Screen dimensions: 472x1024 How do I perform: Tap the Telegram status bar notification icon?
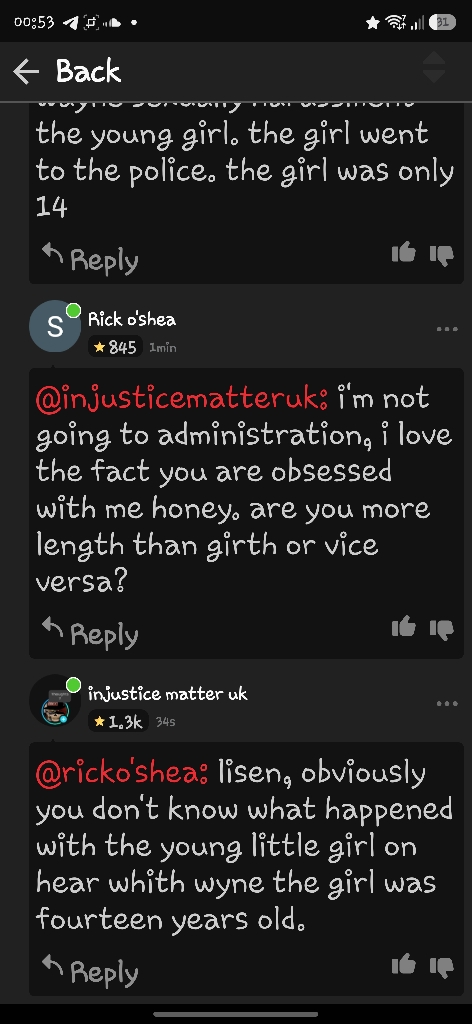point(70,22)
